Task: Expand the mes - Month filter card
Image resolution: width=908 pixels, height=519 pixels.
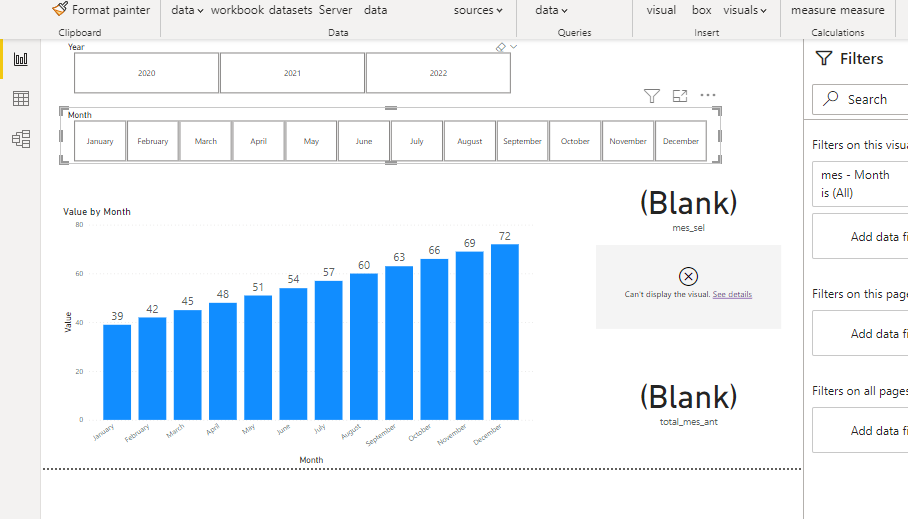Action: point(861,184)
